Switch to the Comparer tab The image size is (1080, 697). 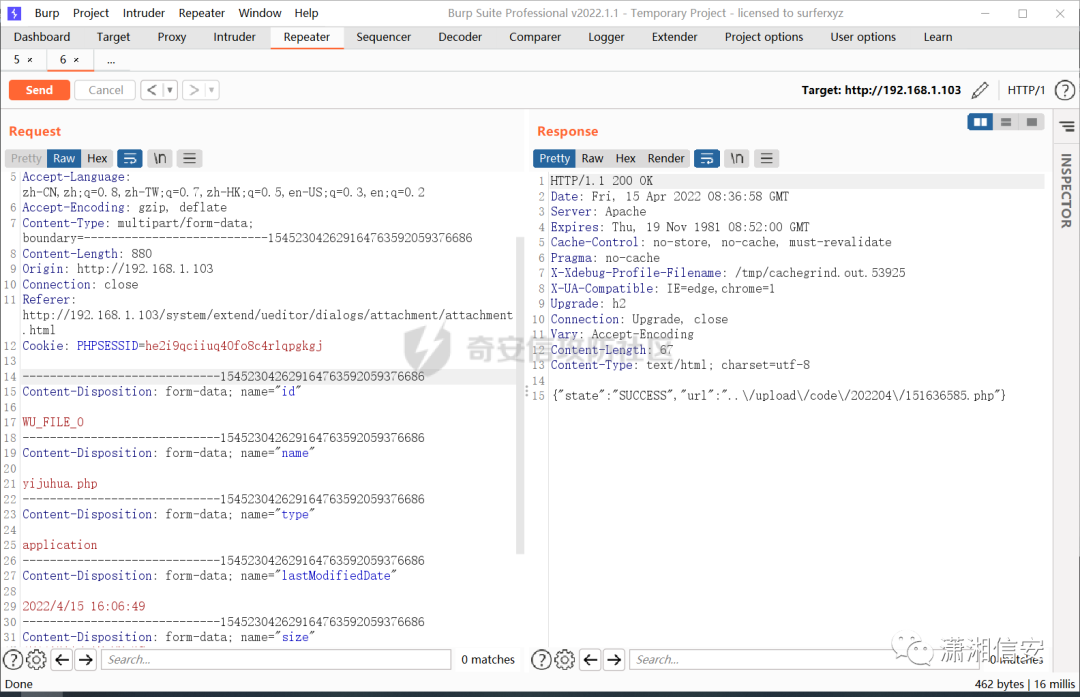[x=535, y=37]
